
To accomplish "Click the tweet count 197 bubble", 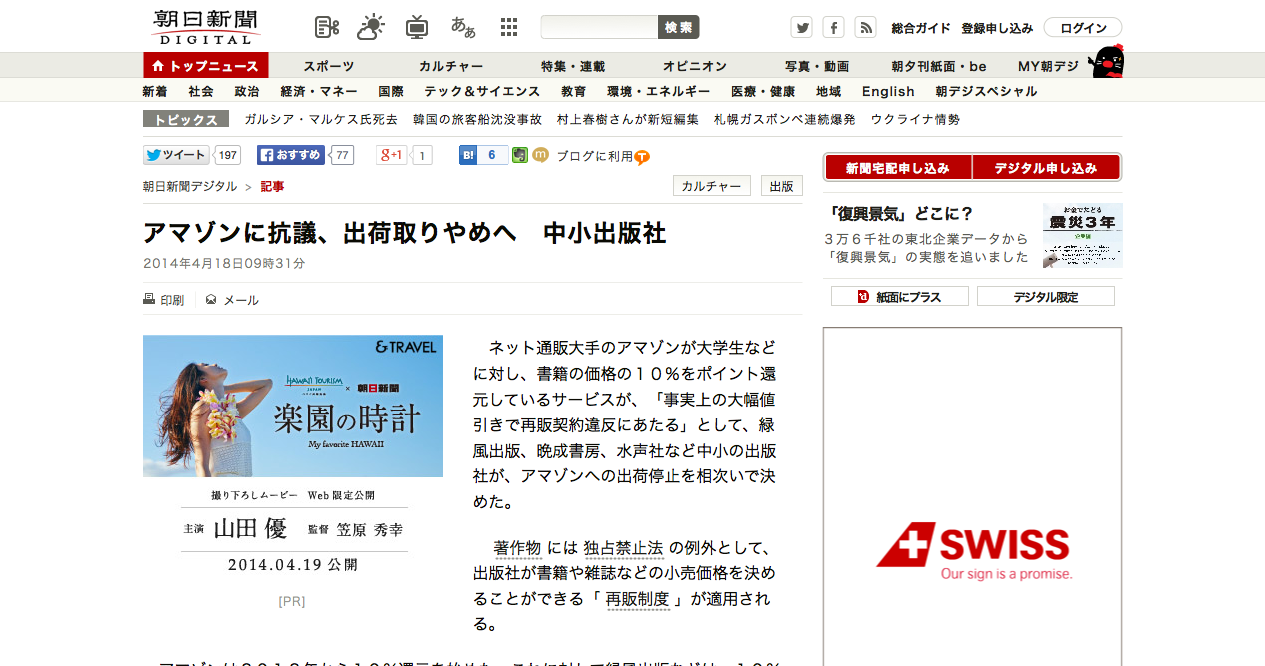I will point(228,155).
